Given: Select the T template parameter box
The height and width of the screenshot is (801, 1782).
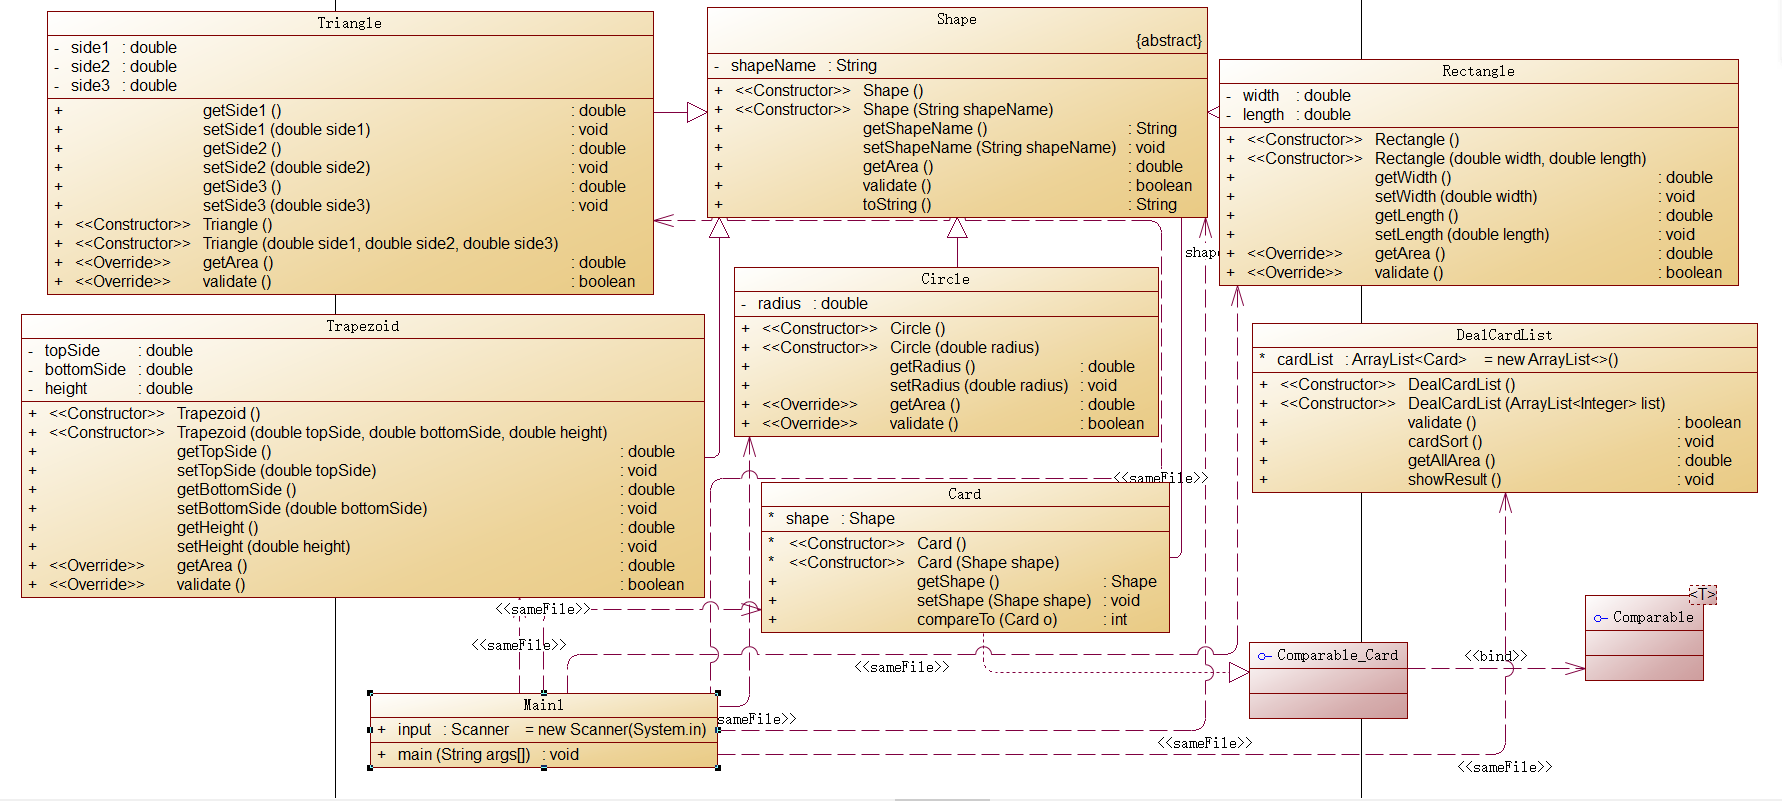Looking at the screenshot, I should [1702, 594].
